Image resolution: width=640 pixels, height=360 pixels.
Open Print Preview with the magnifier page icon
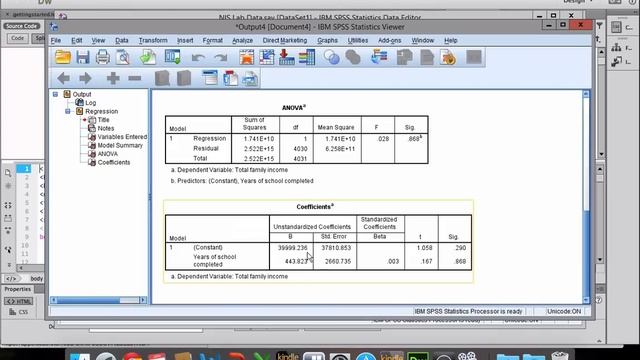pyautogui.click(x=122, y=57)
